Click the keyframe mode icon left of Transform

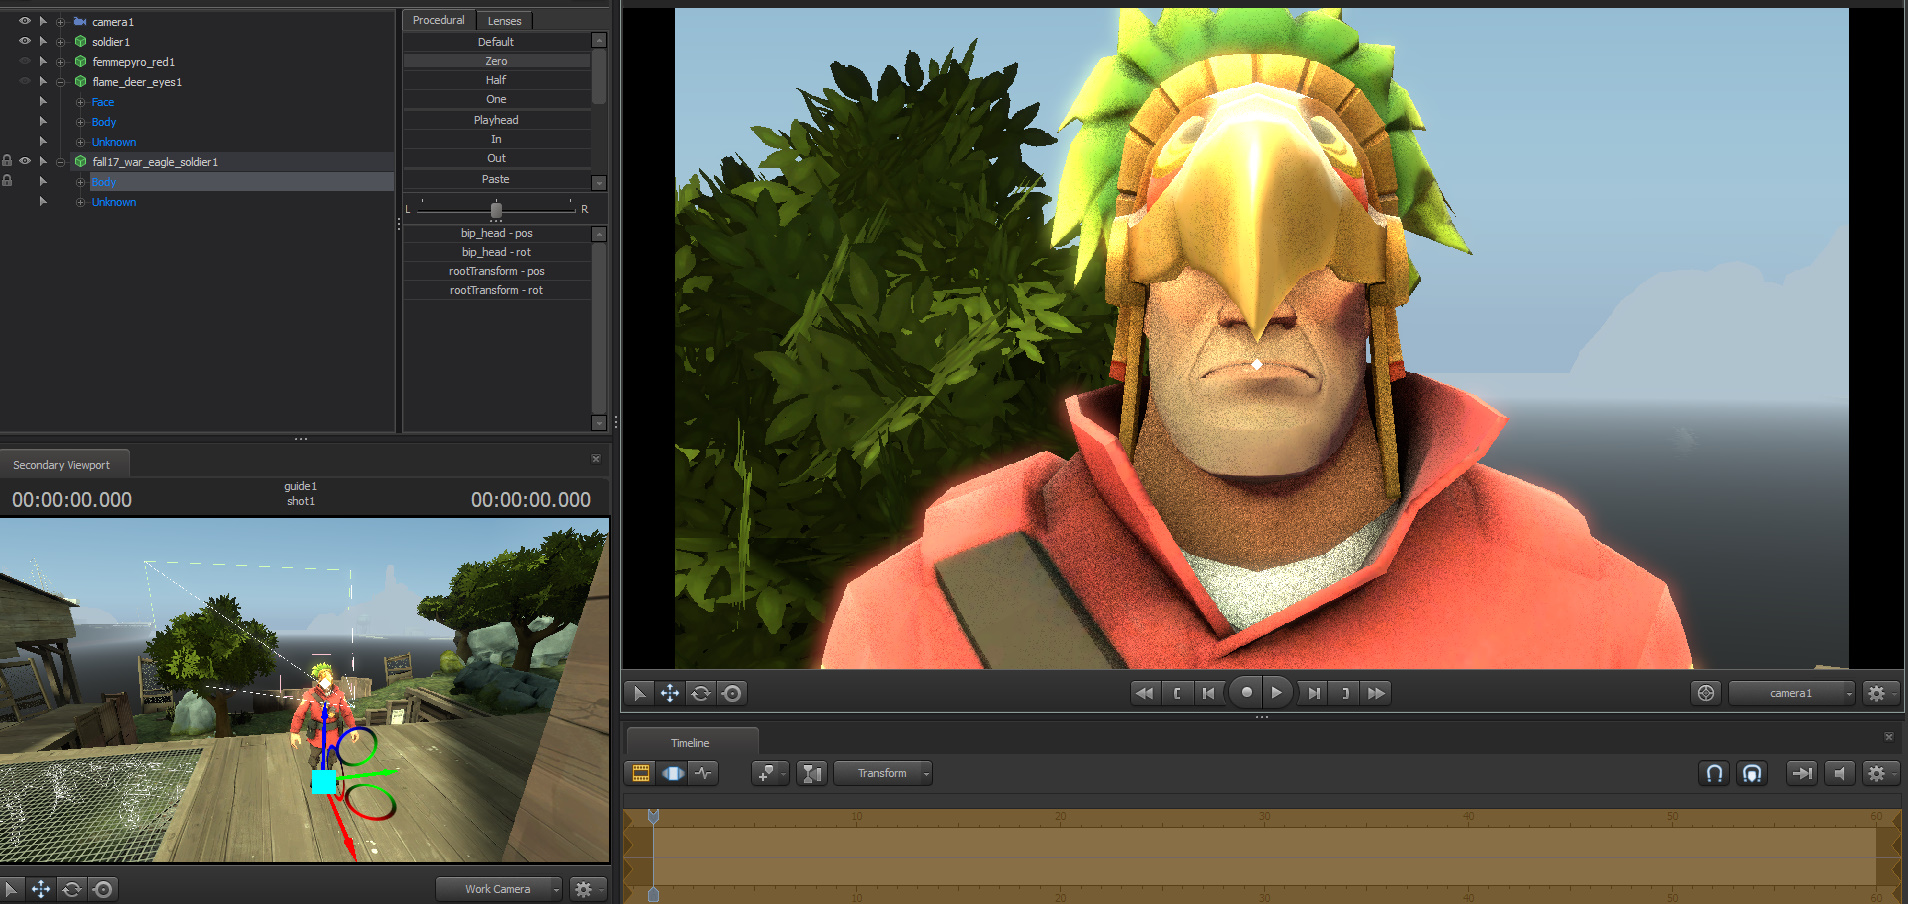pyautogui.click(x=769, y=773)
